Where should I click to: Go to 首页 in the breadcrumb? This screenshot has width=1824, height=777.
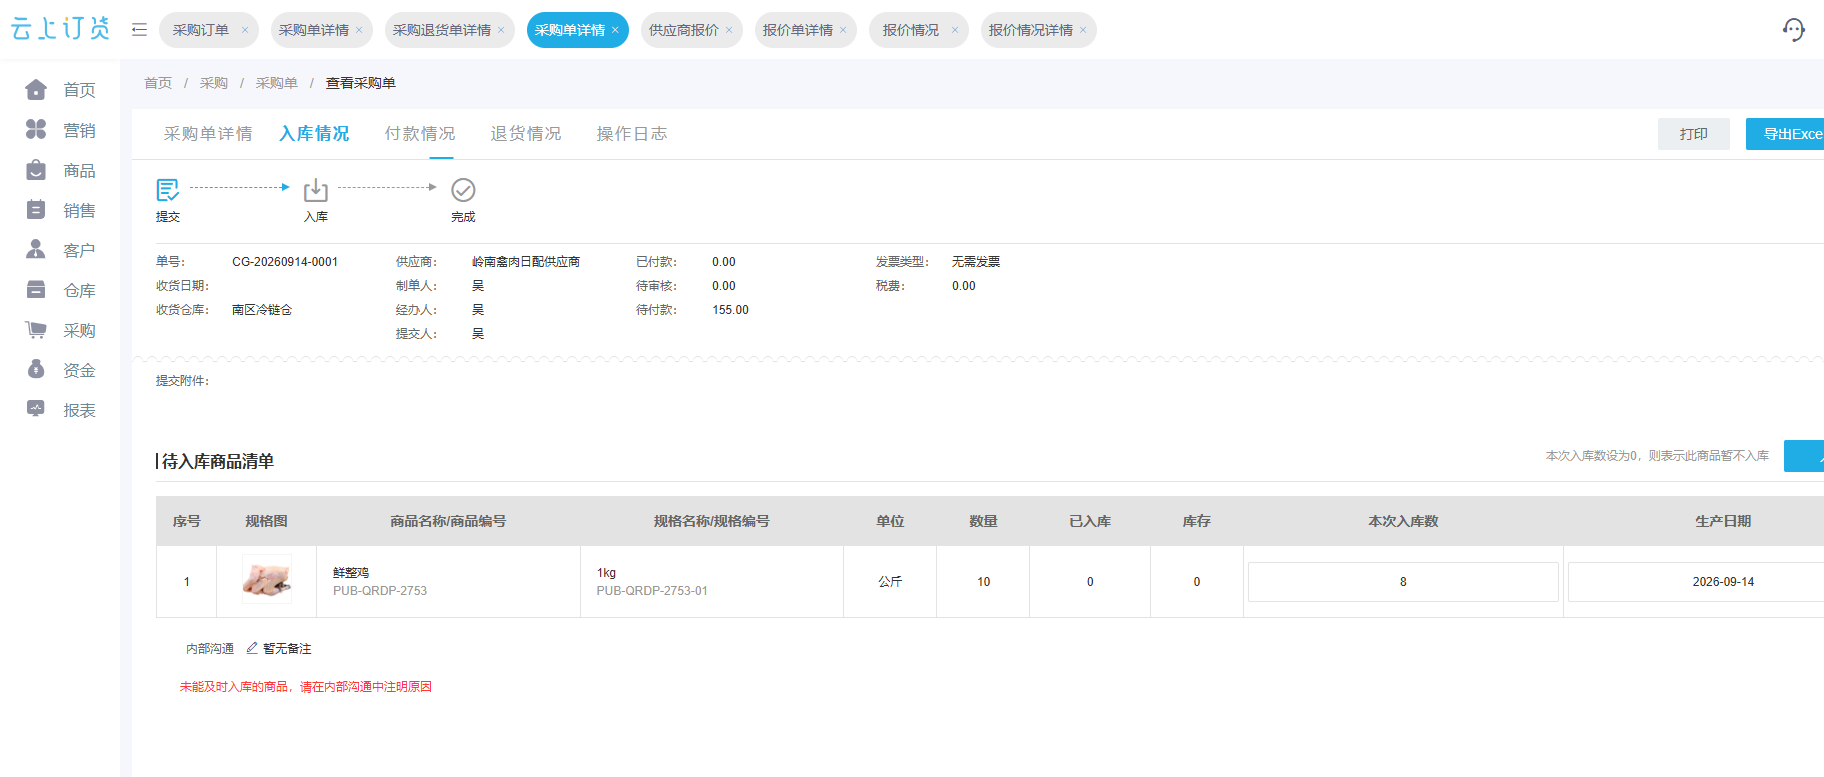pyautogui.click(x=158, y=83)
